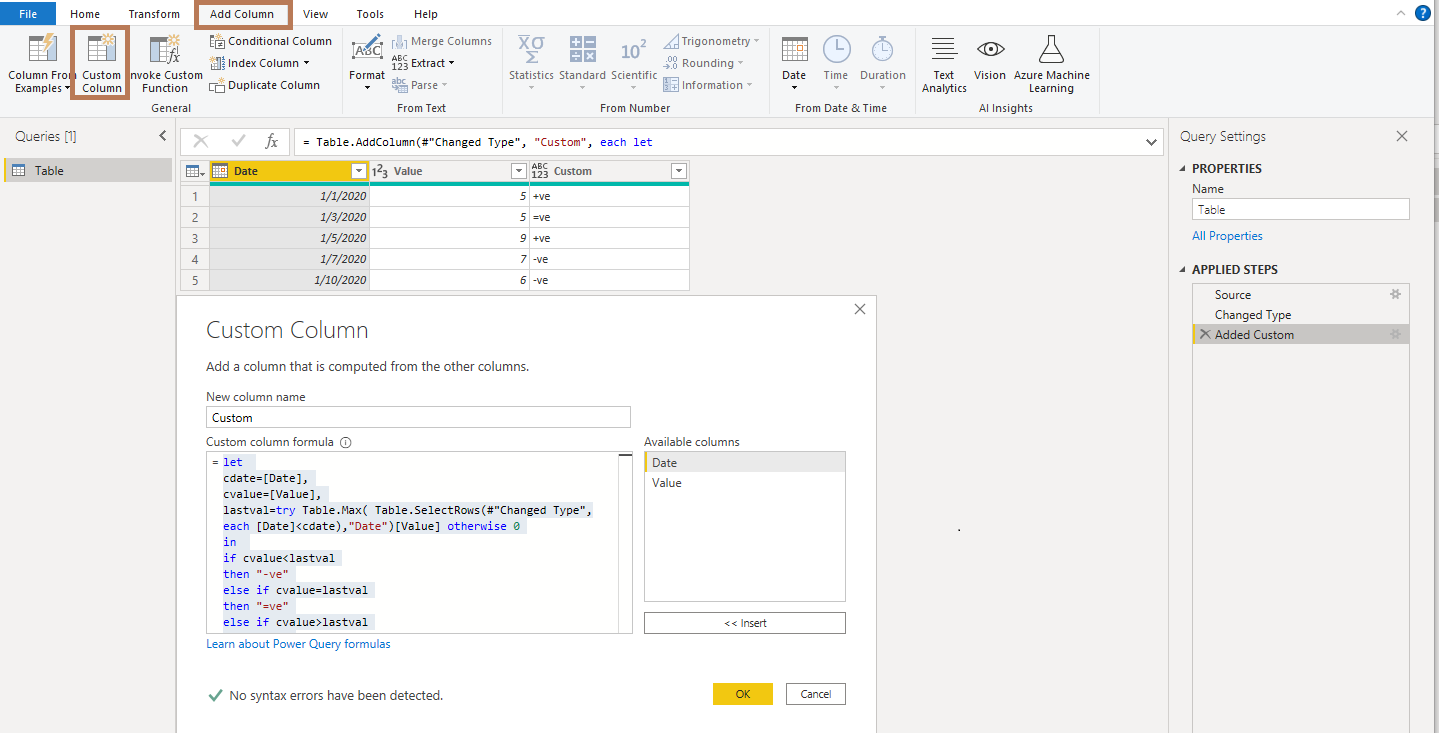
Task: Close the Query Settings pane
Action: tap(1402, 136)
